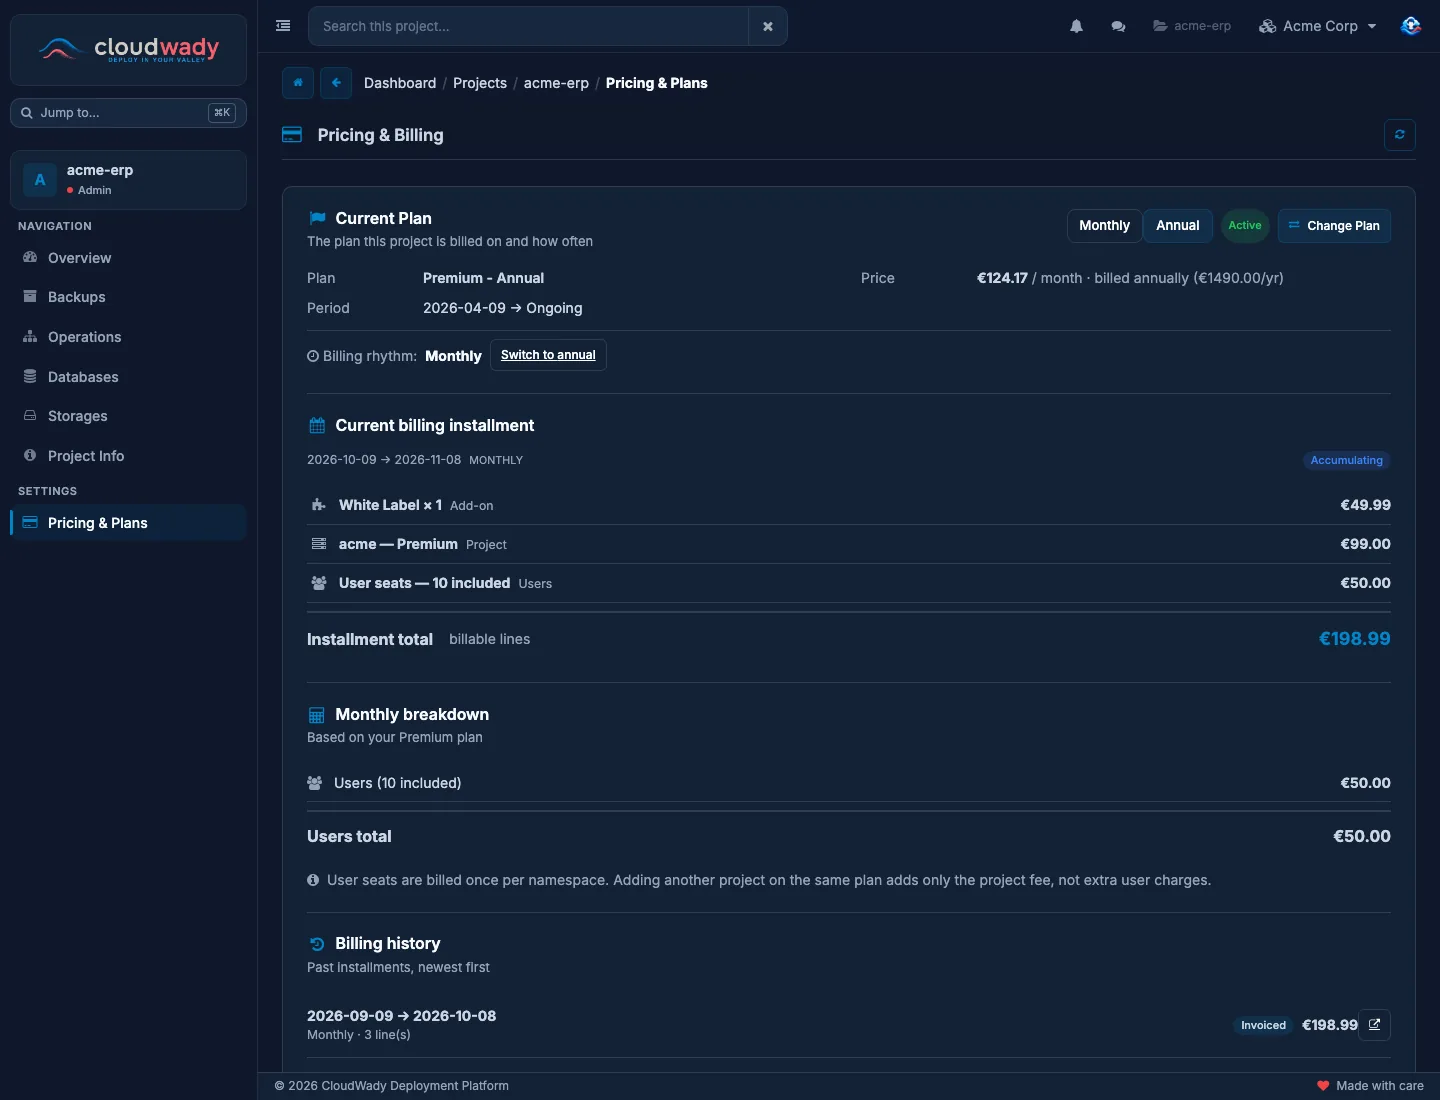
Task: Open acme-erp breadcrumb link
Action: click(556, 83)
